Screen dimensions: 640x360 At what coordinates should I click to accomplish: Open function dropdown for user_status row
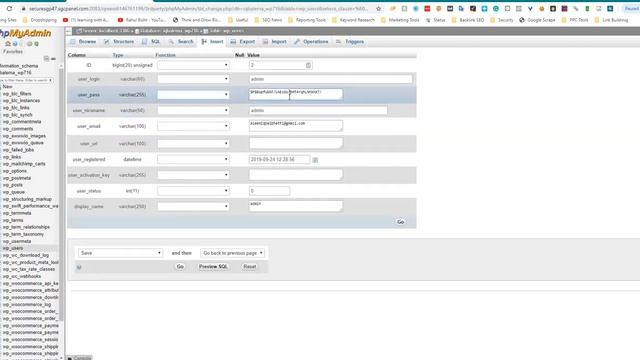pos(193,191)
